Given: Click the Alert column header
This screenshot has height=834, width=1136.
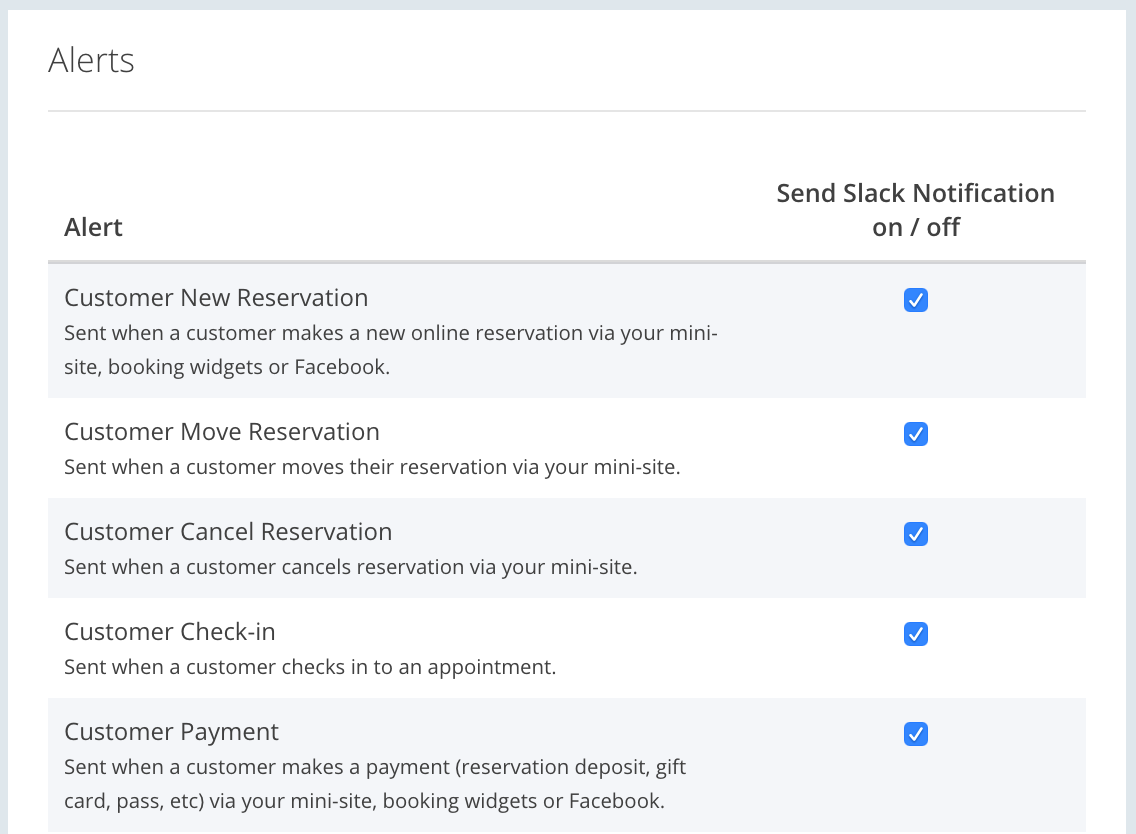Looking at the screenshot, I should pos(93,228).
